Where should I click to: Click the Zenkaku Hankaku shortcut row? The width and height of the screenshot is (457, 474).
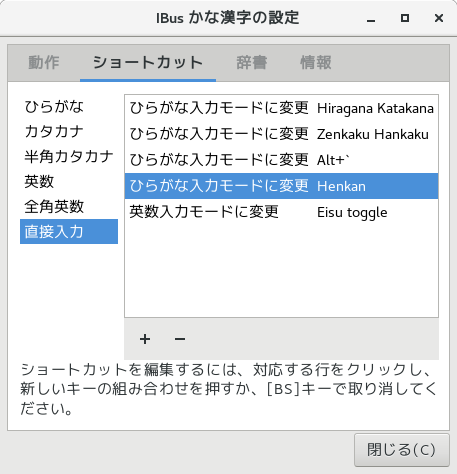click(282, 134)
